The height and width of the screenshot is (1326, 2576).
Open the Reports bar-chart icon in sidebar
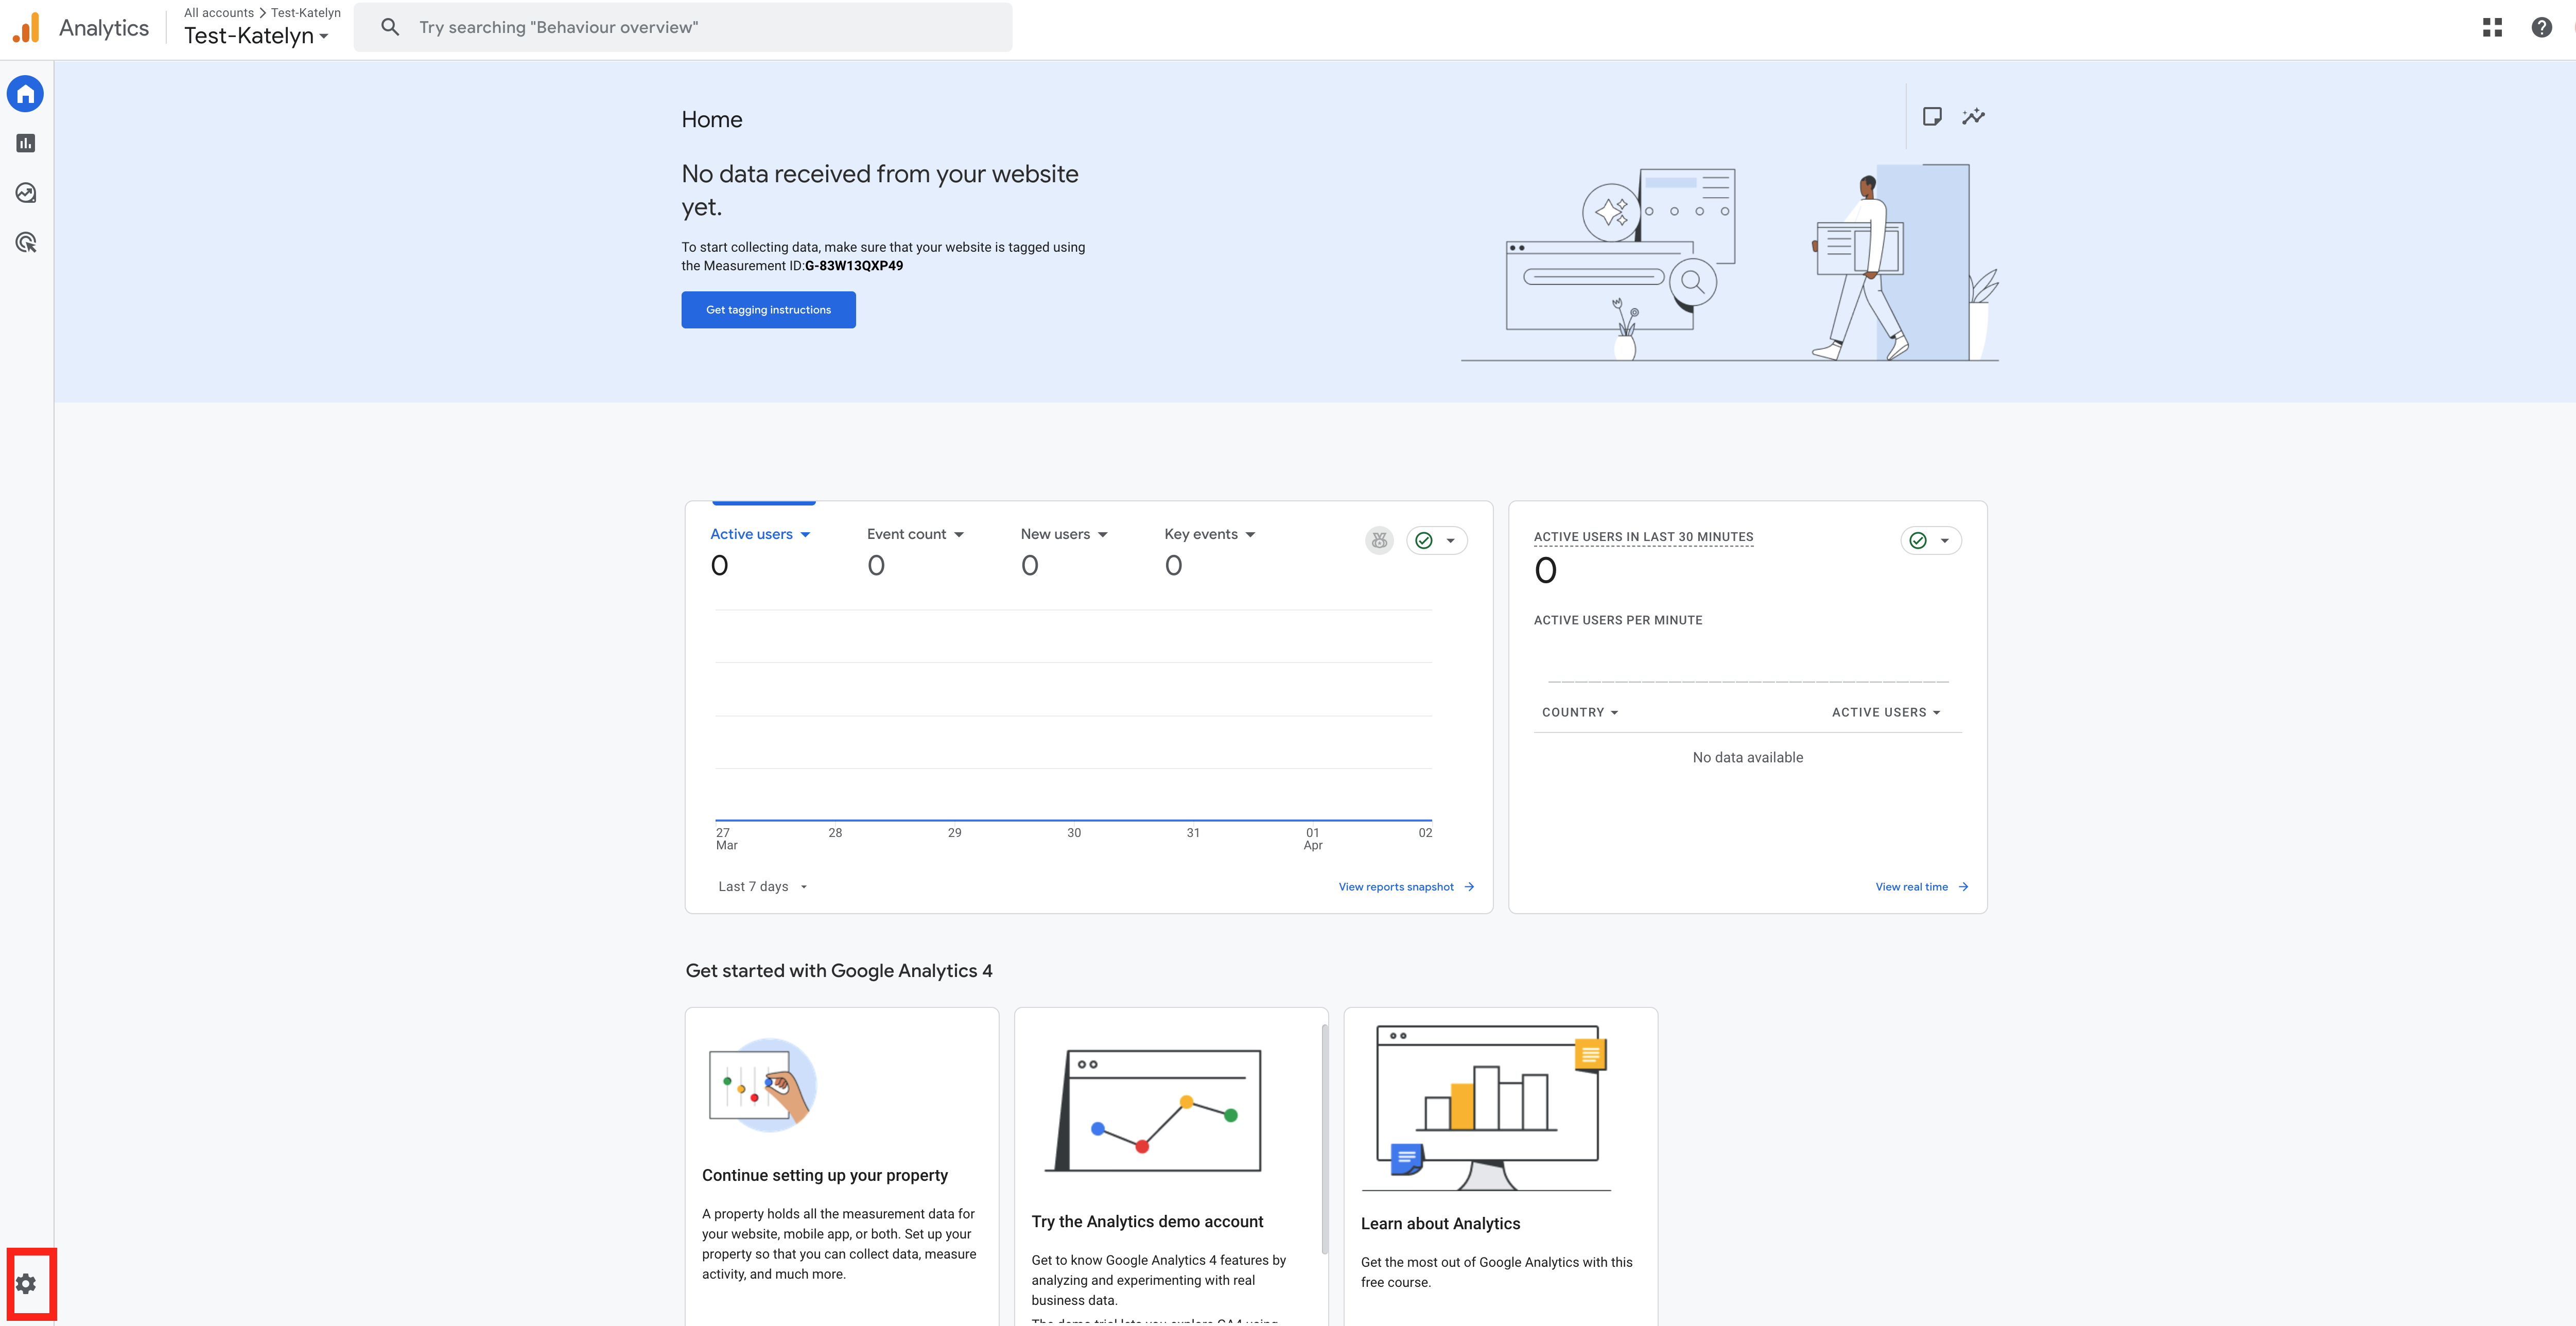pos(26,144)
